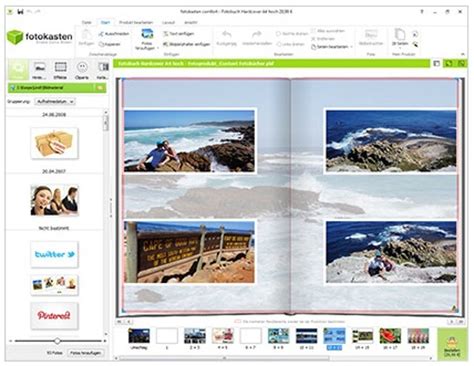Select the pages 6 + 7 thumbnail
This screenshot has height=366, width=474.
250,336
